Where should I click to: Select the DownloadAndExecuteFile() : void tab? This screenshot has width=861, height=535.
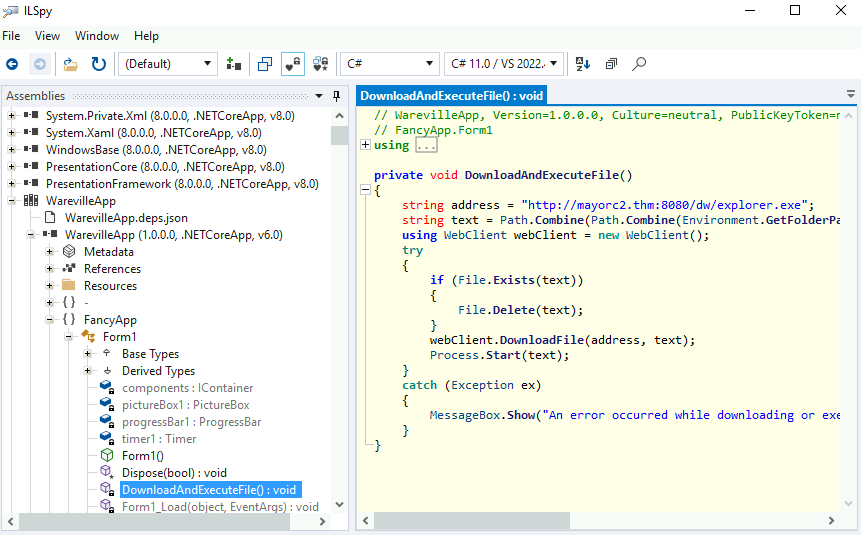[451, 96]
